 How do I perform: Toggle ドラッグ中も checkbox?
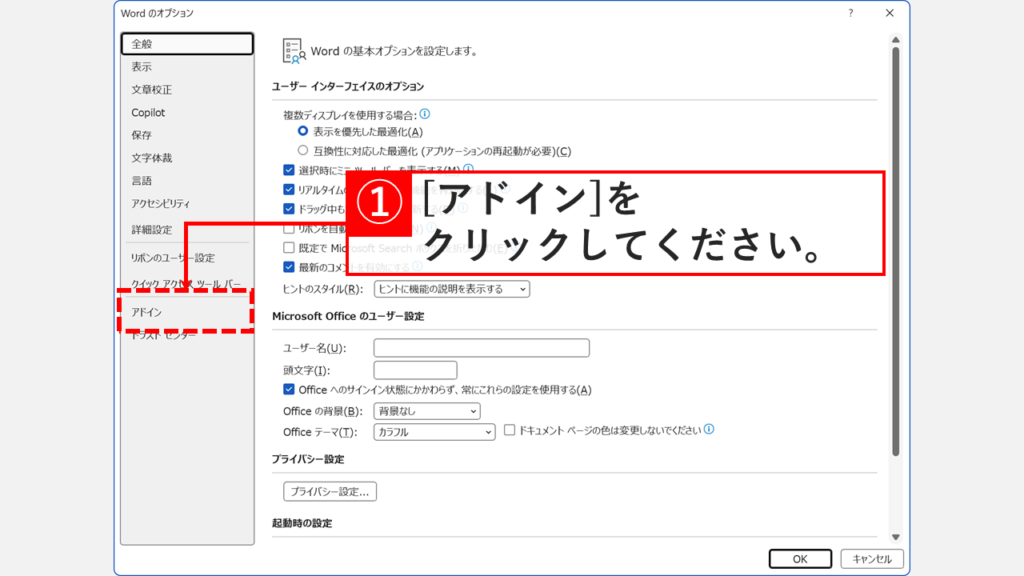(289, 209)
